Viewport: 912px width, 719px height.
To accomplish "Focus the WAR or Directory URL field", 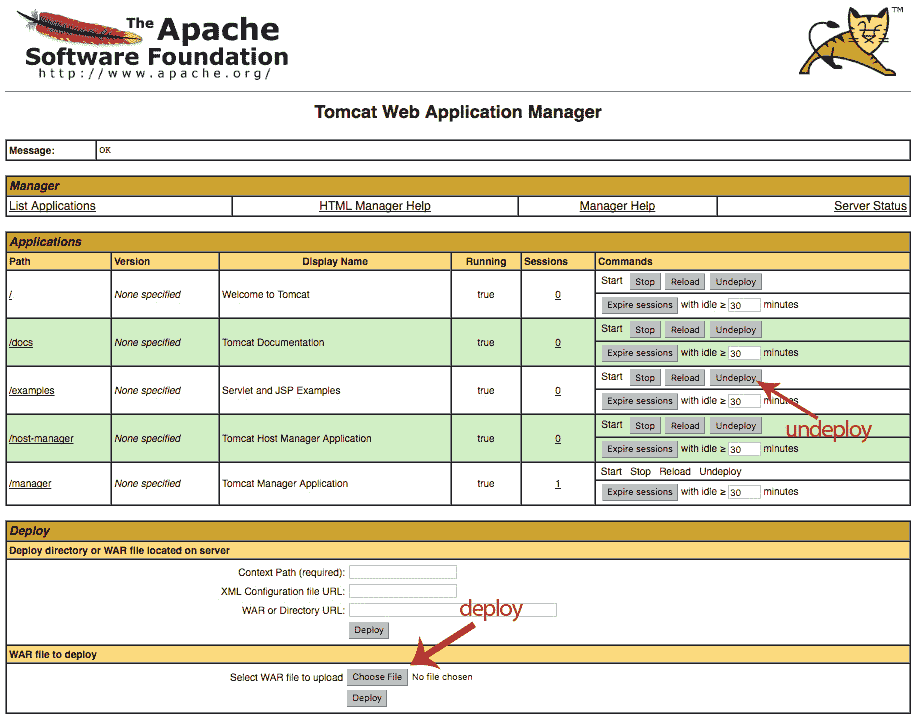I will click(x=453, y=610).
